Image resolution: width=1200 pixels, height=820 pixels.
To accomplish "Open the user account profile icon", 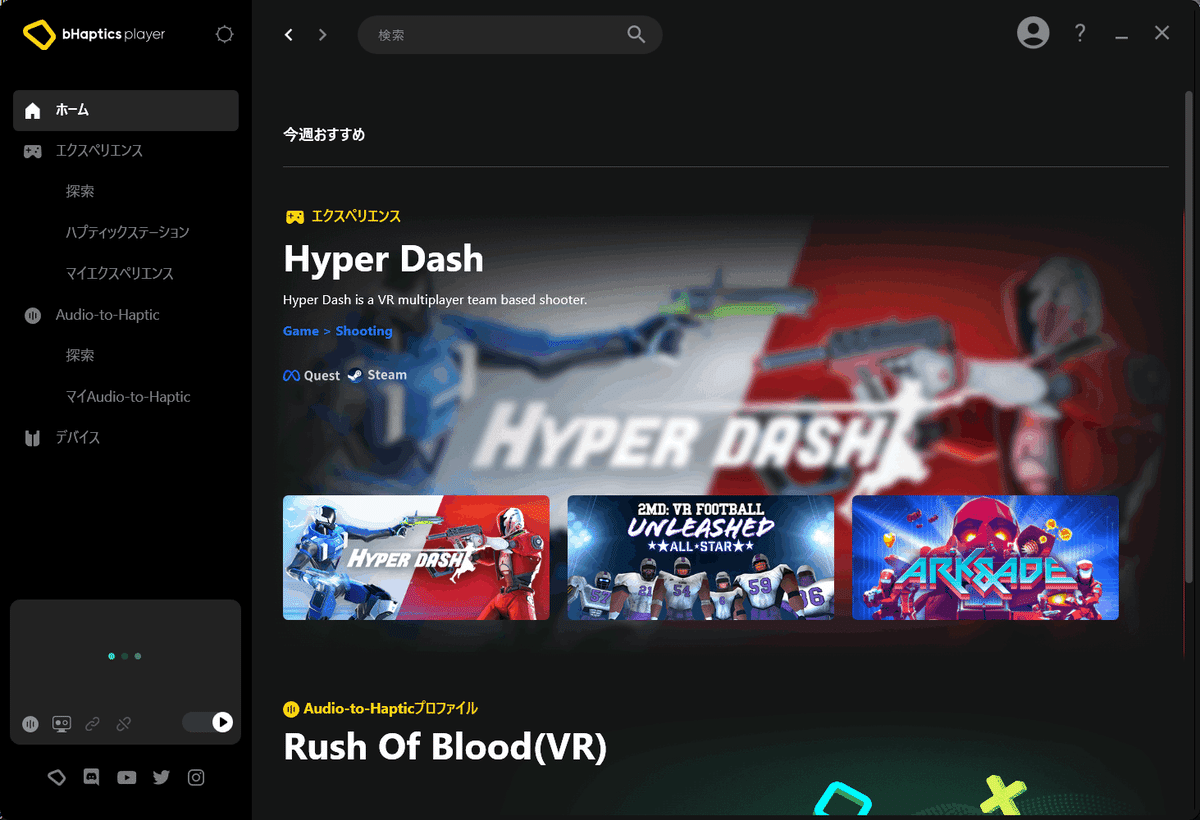I will (1033, 33).
